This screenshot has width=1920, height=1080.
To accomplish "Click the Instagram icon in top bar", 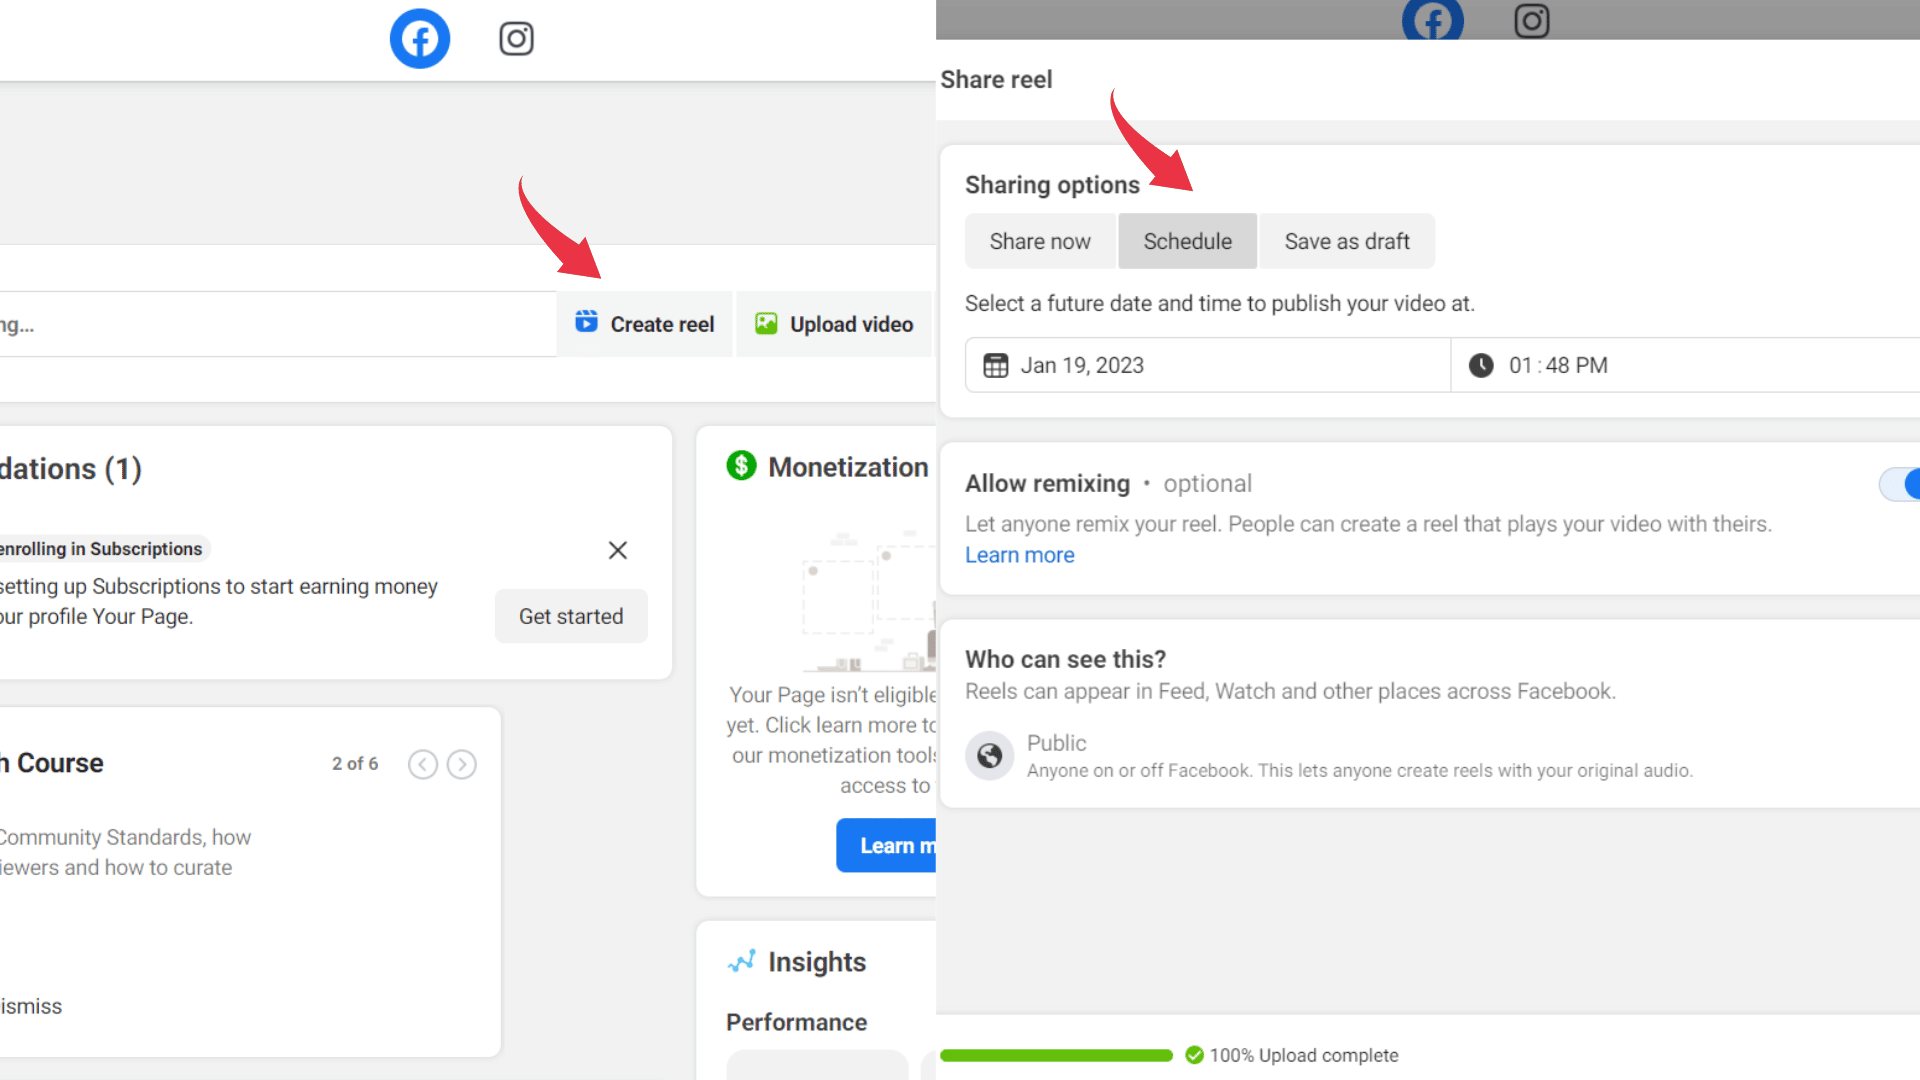I will click(514, 38).
